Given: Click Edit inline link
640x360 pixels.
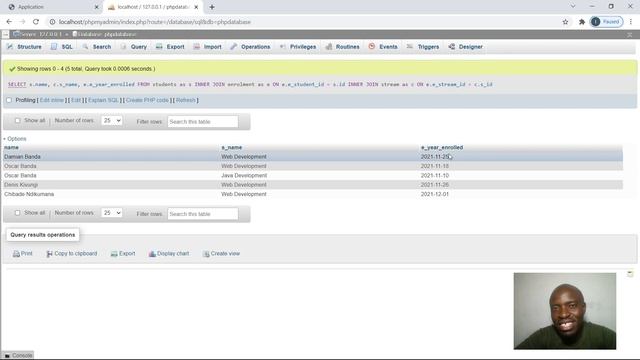Looking at the screenshot, I should point(51,100).
